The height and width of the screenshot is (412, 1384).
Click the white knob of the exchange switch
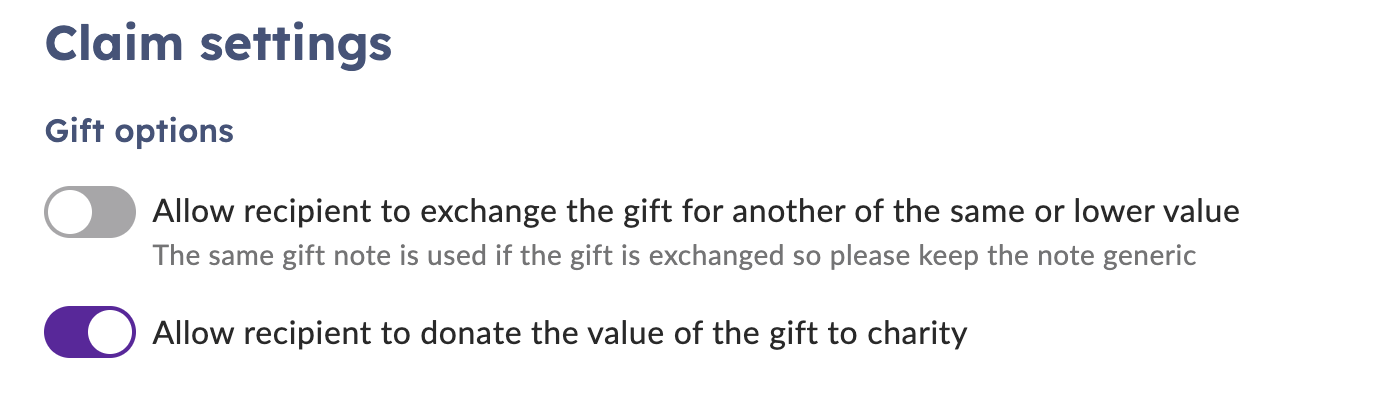[71, 212]
